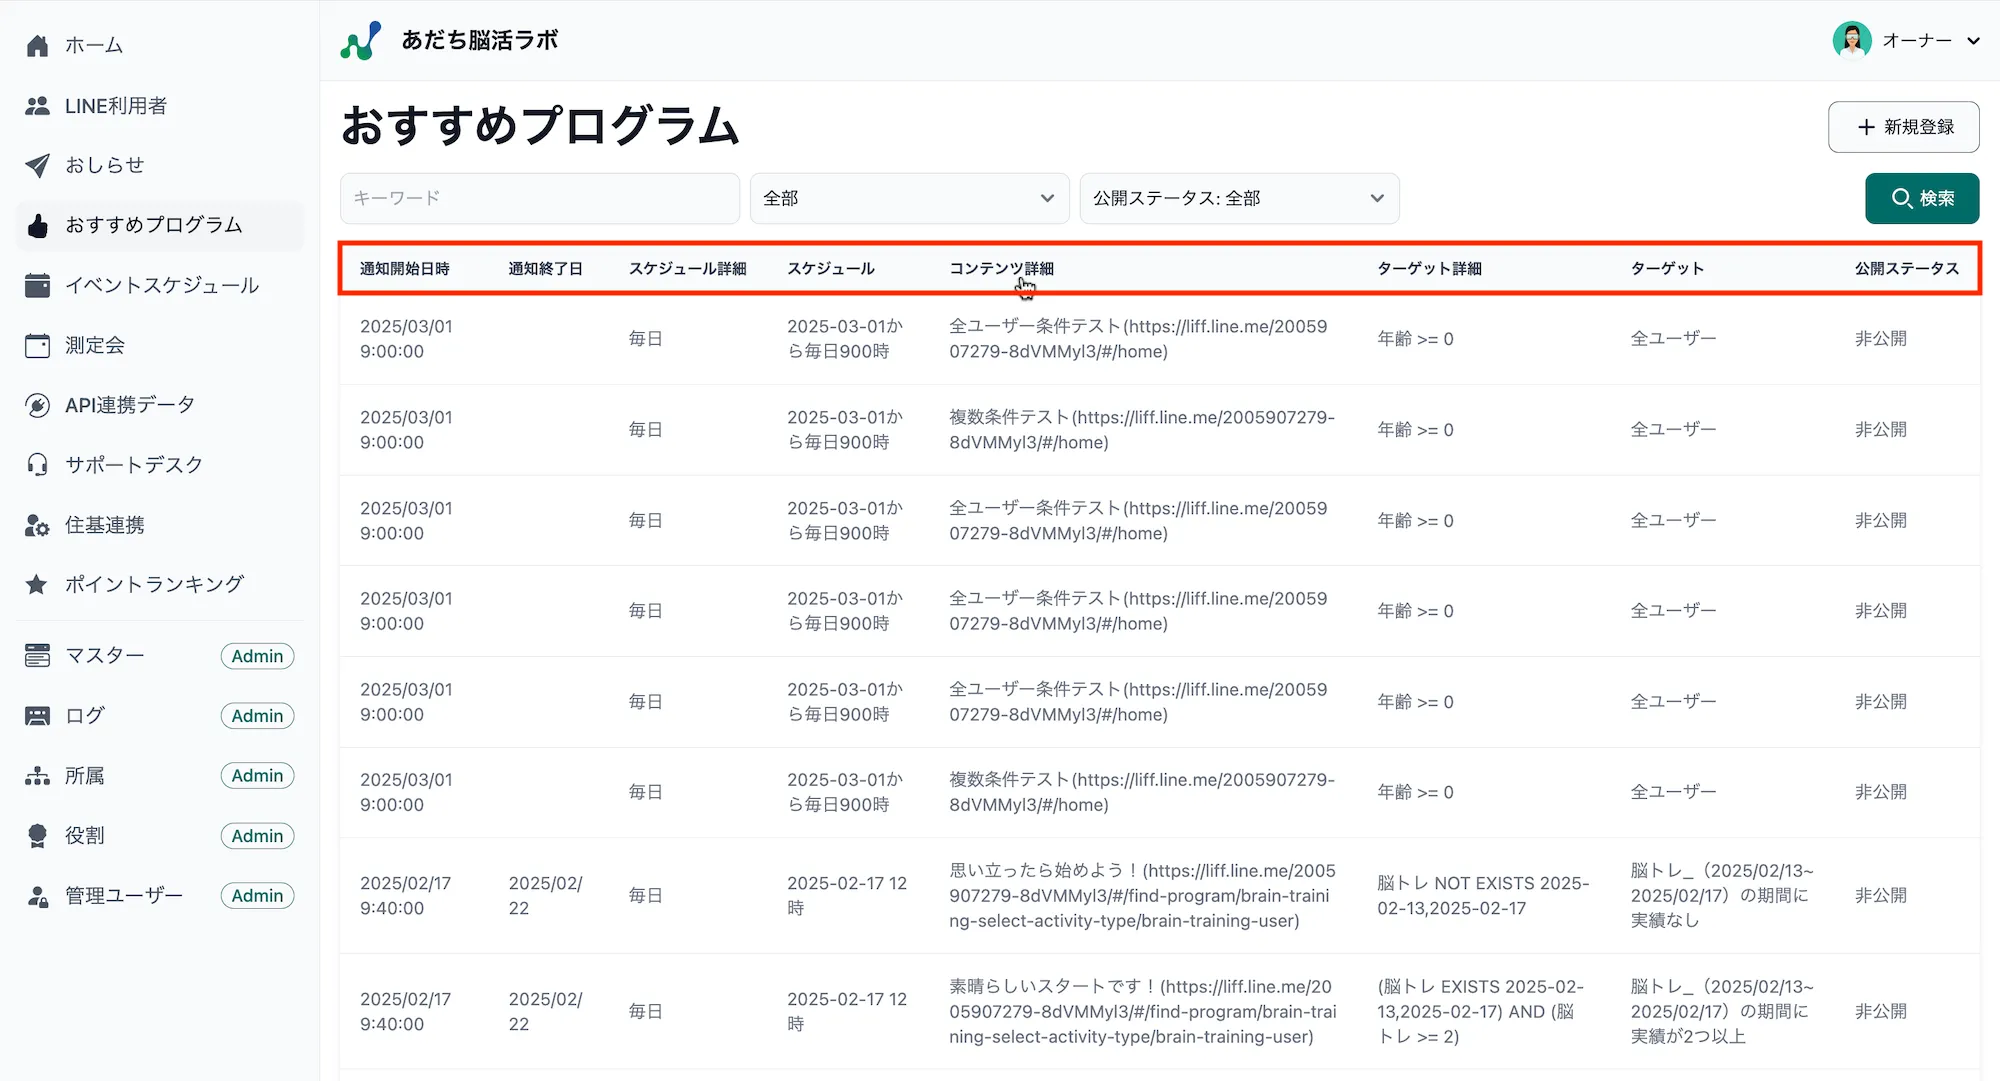
Task: Open the サポートデスク headset icon
Action: point(37,463)
